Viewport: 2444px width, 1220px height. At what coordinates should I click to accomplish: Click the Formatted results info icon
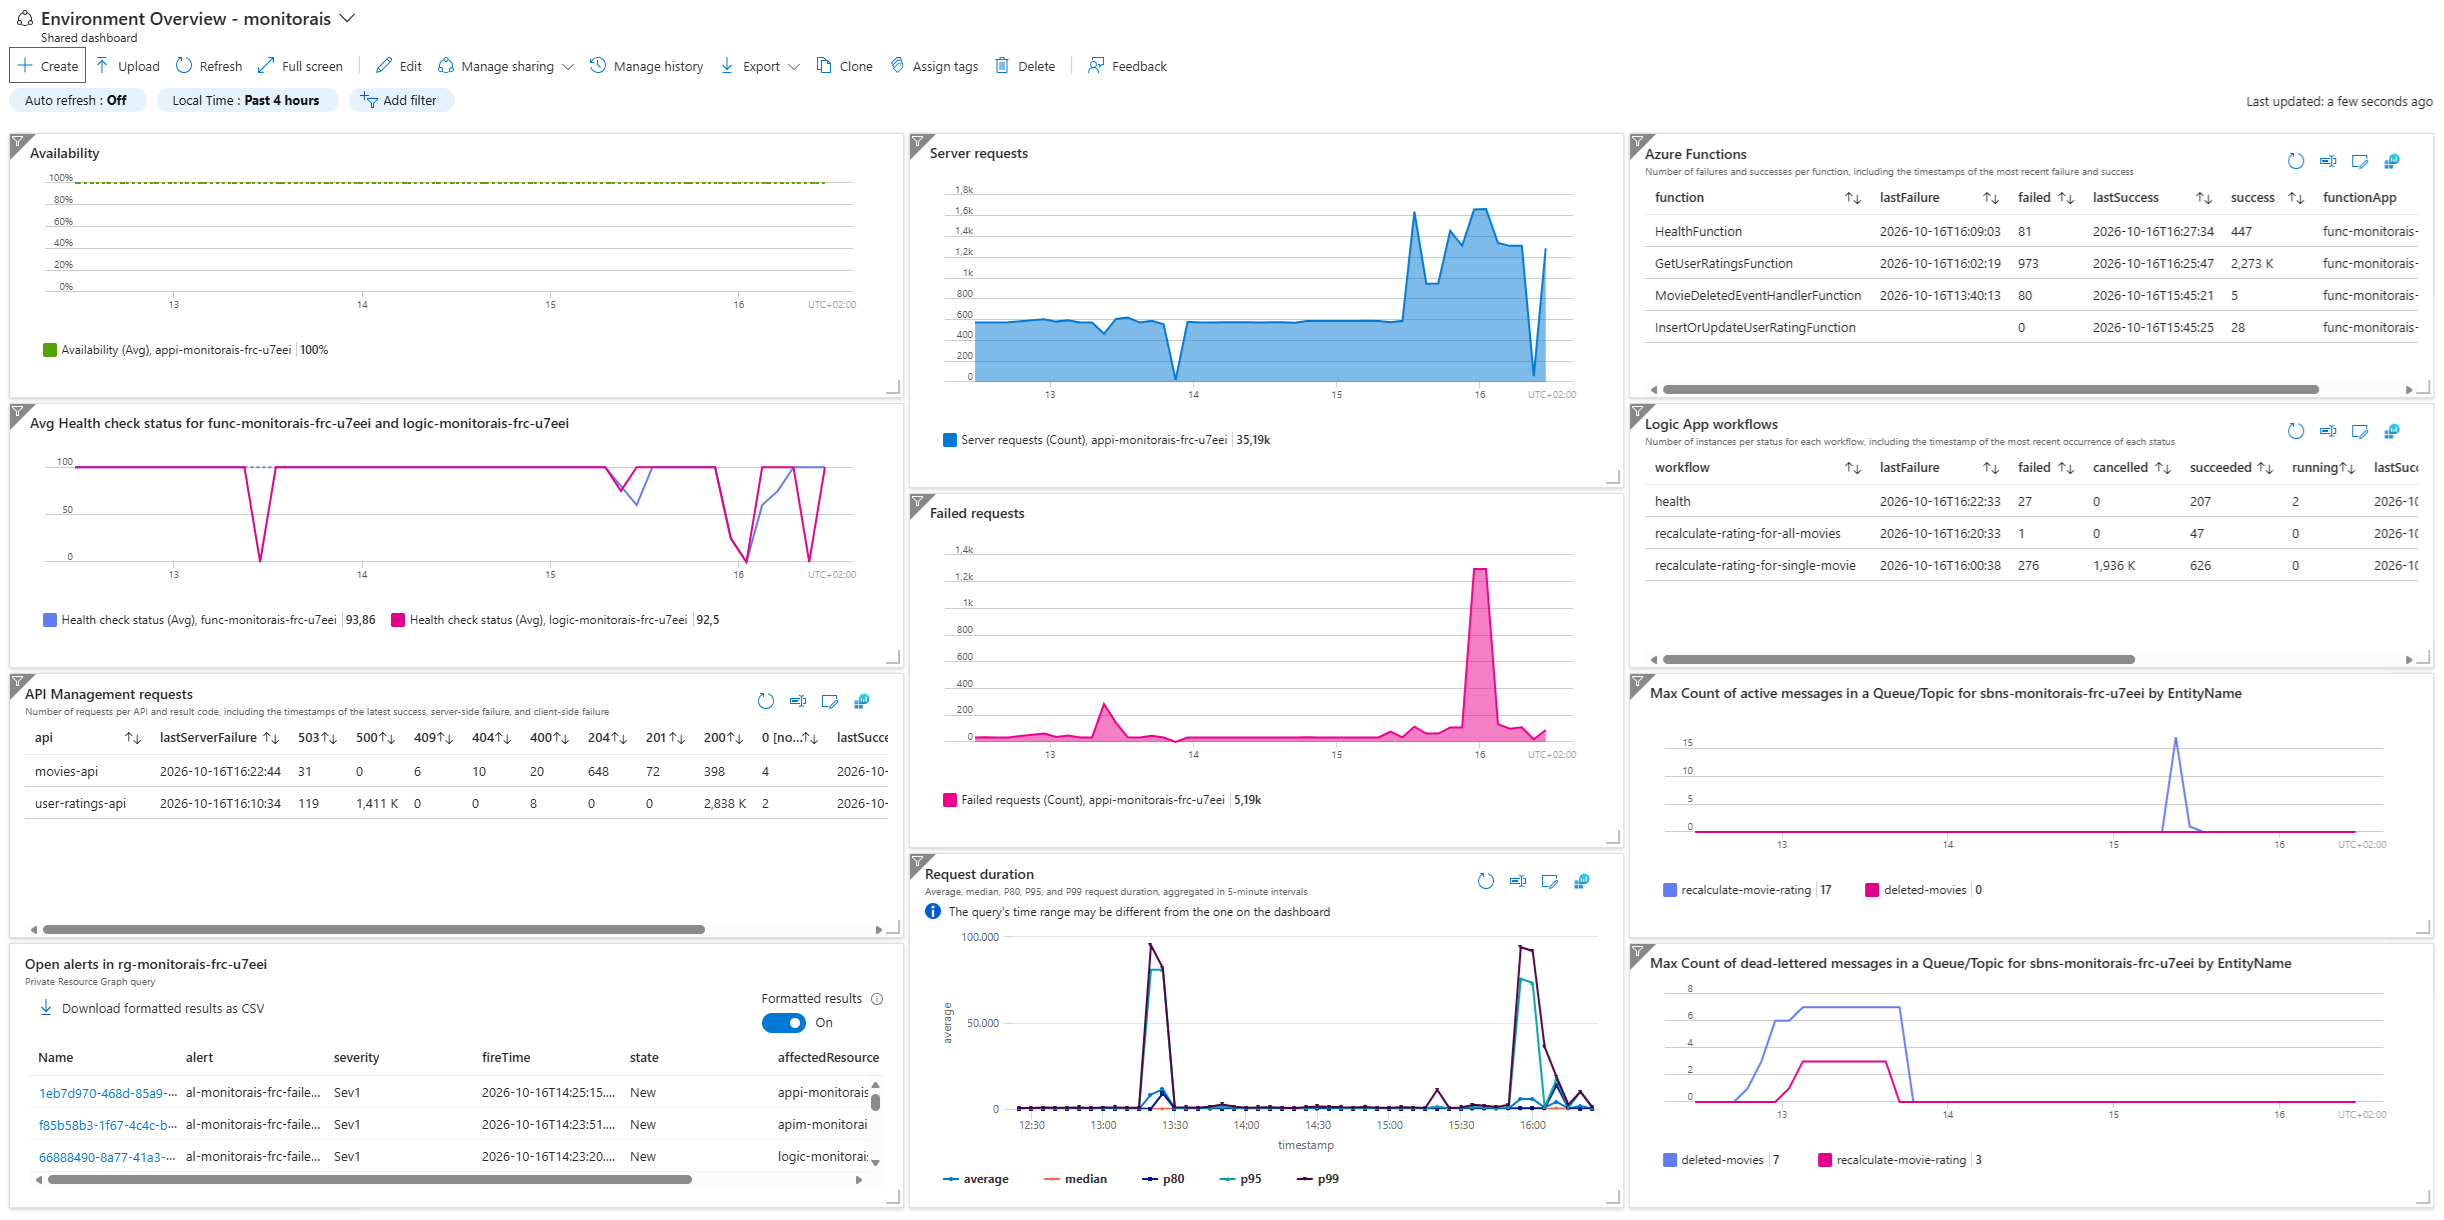[877, 999]
